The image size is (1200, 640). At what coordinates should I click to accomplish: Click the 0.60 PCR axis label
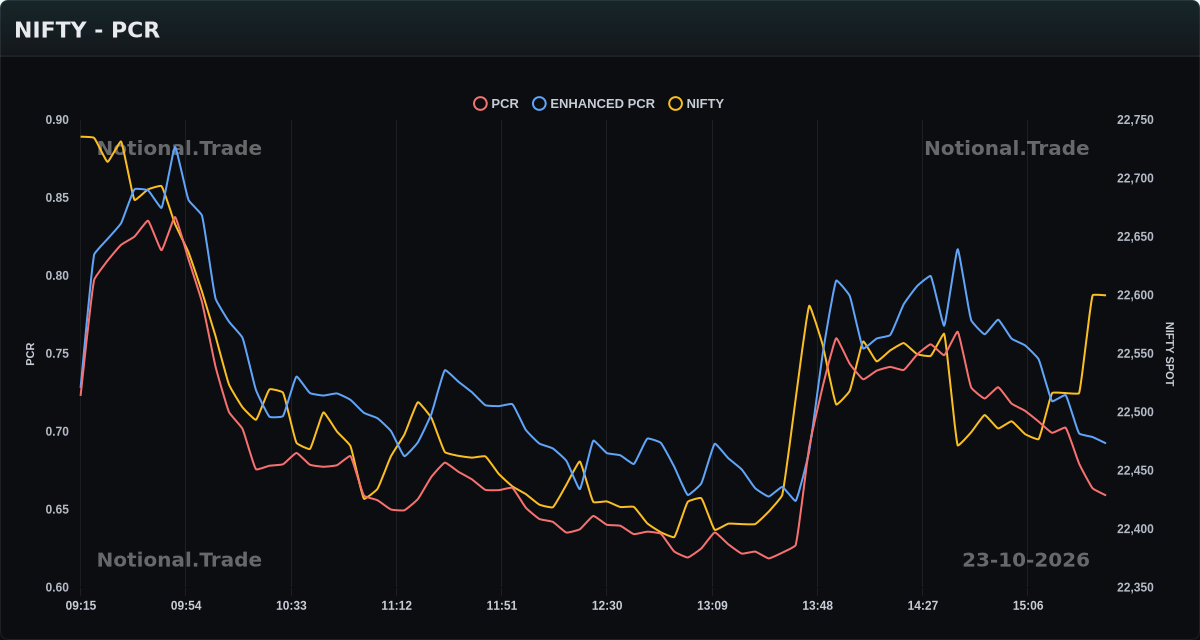57,588
